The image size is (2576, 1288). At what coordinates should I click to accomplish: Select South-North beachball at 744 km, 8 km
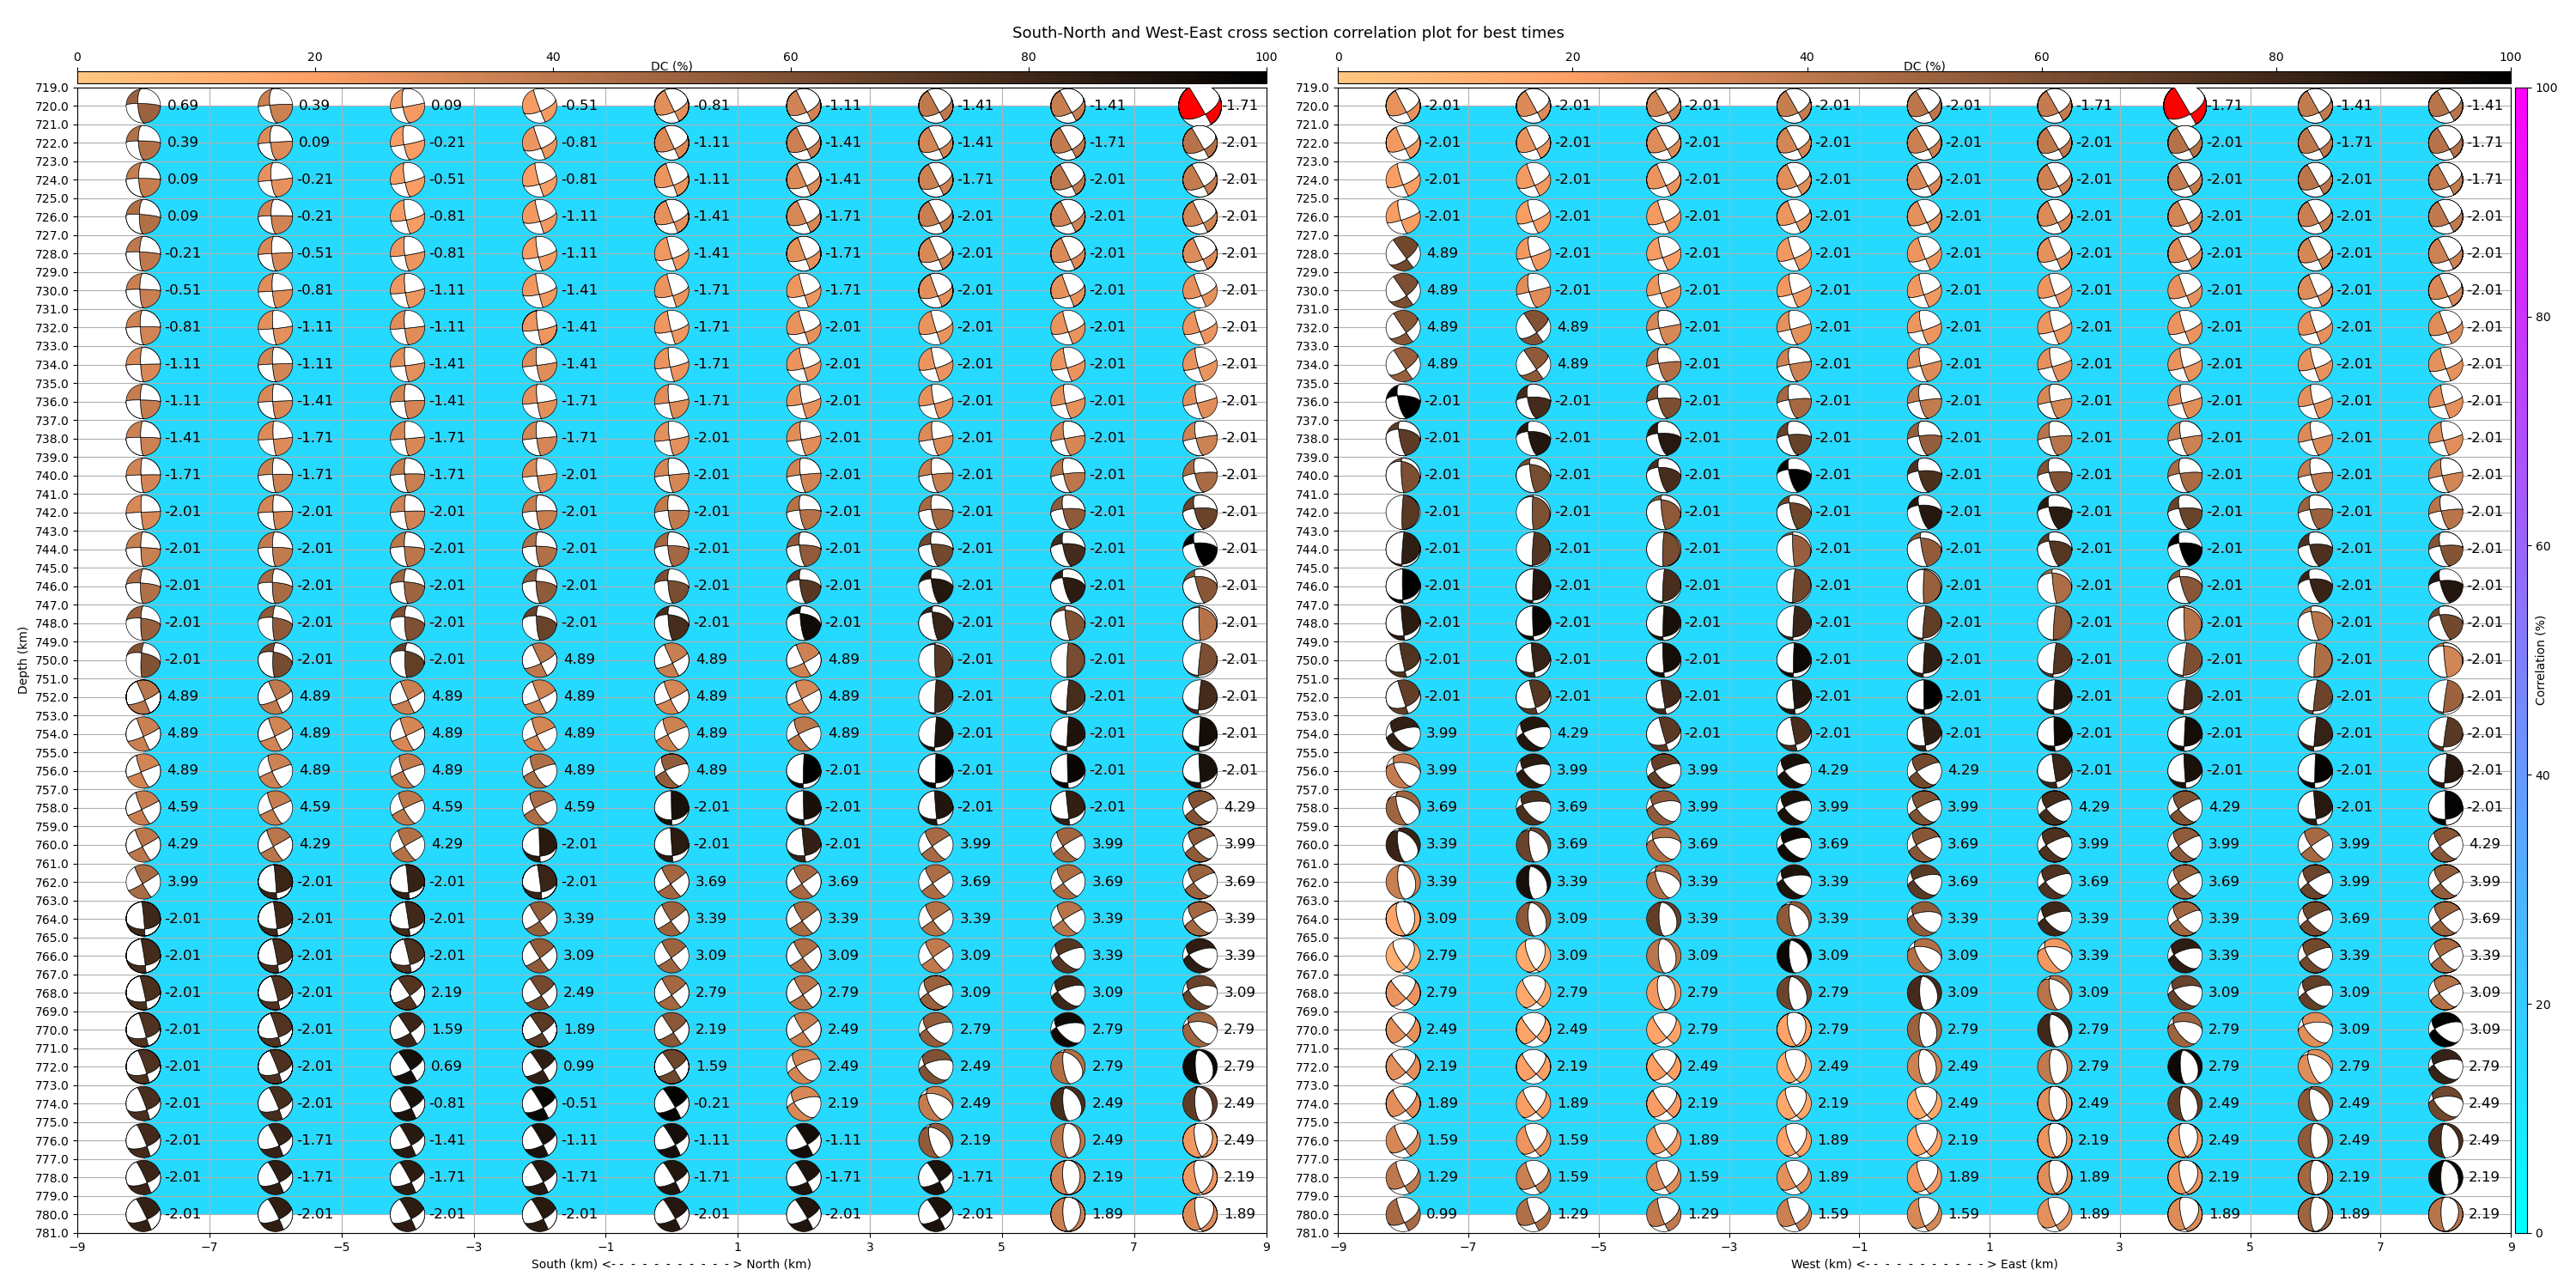(x=1199, y=549)
